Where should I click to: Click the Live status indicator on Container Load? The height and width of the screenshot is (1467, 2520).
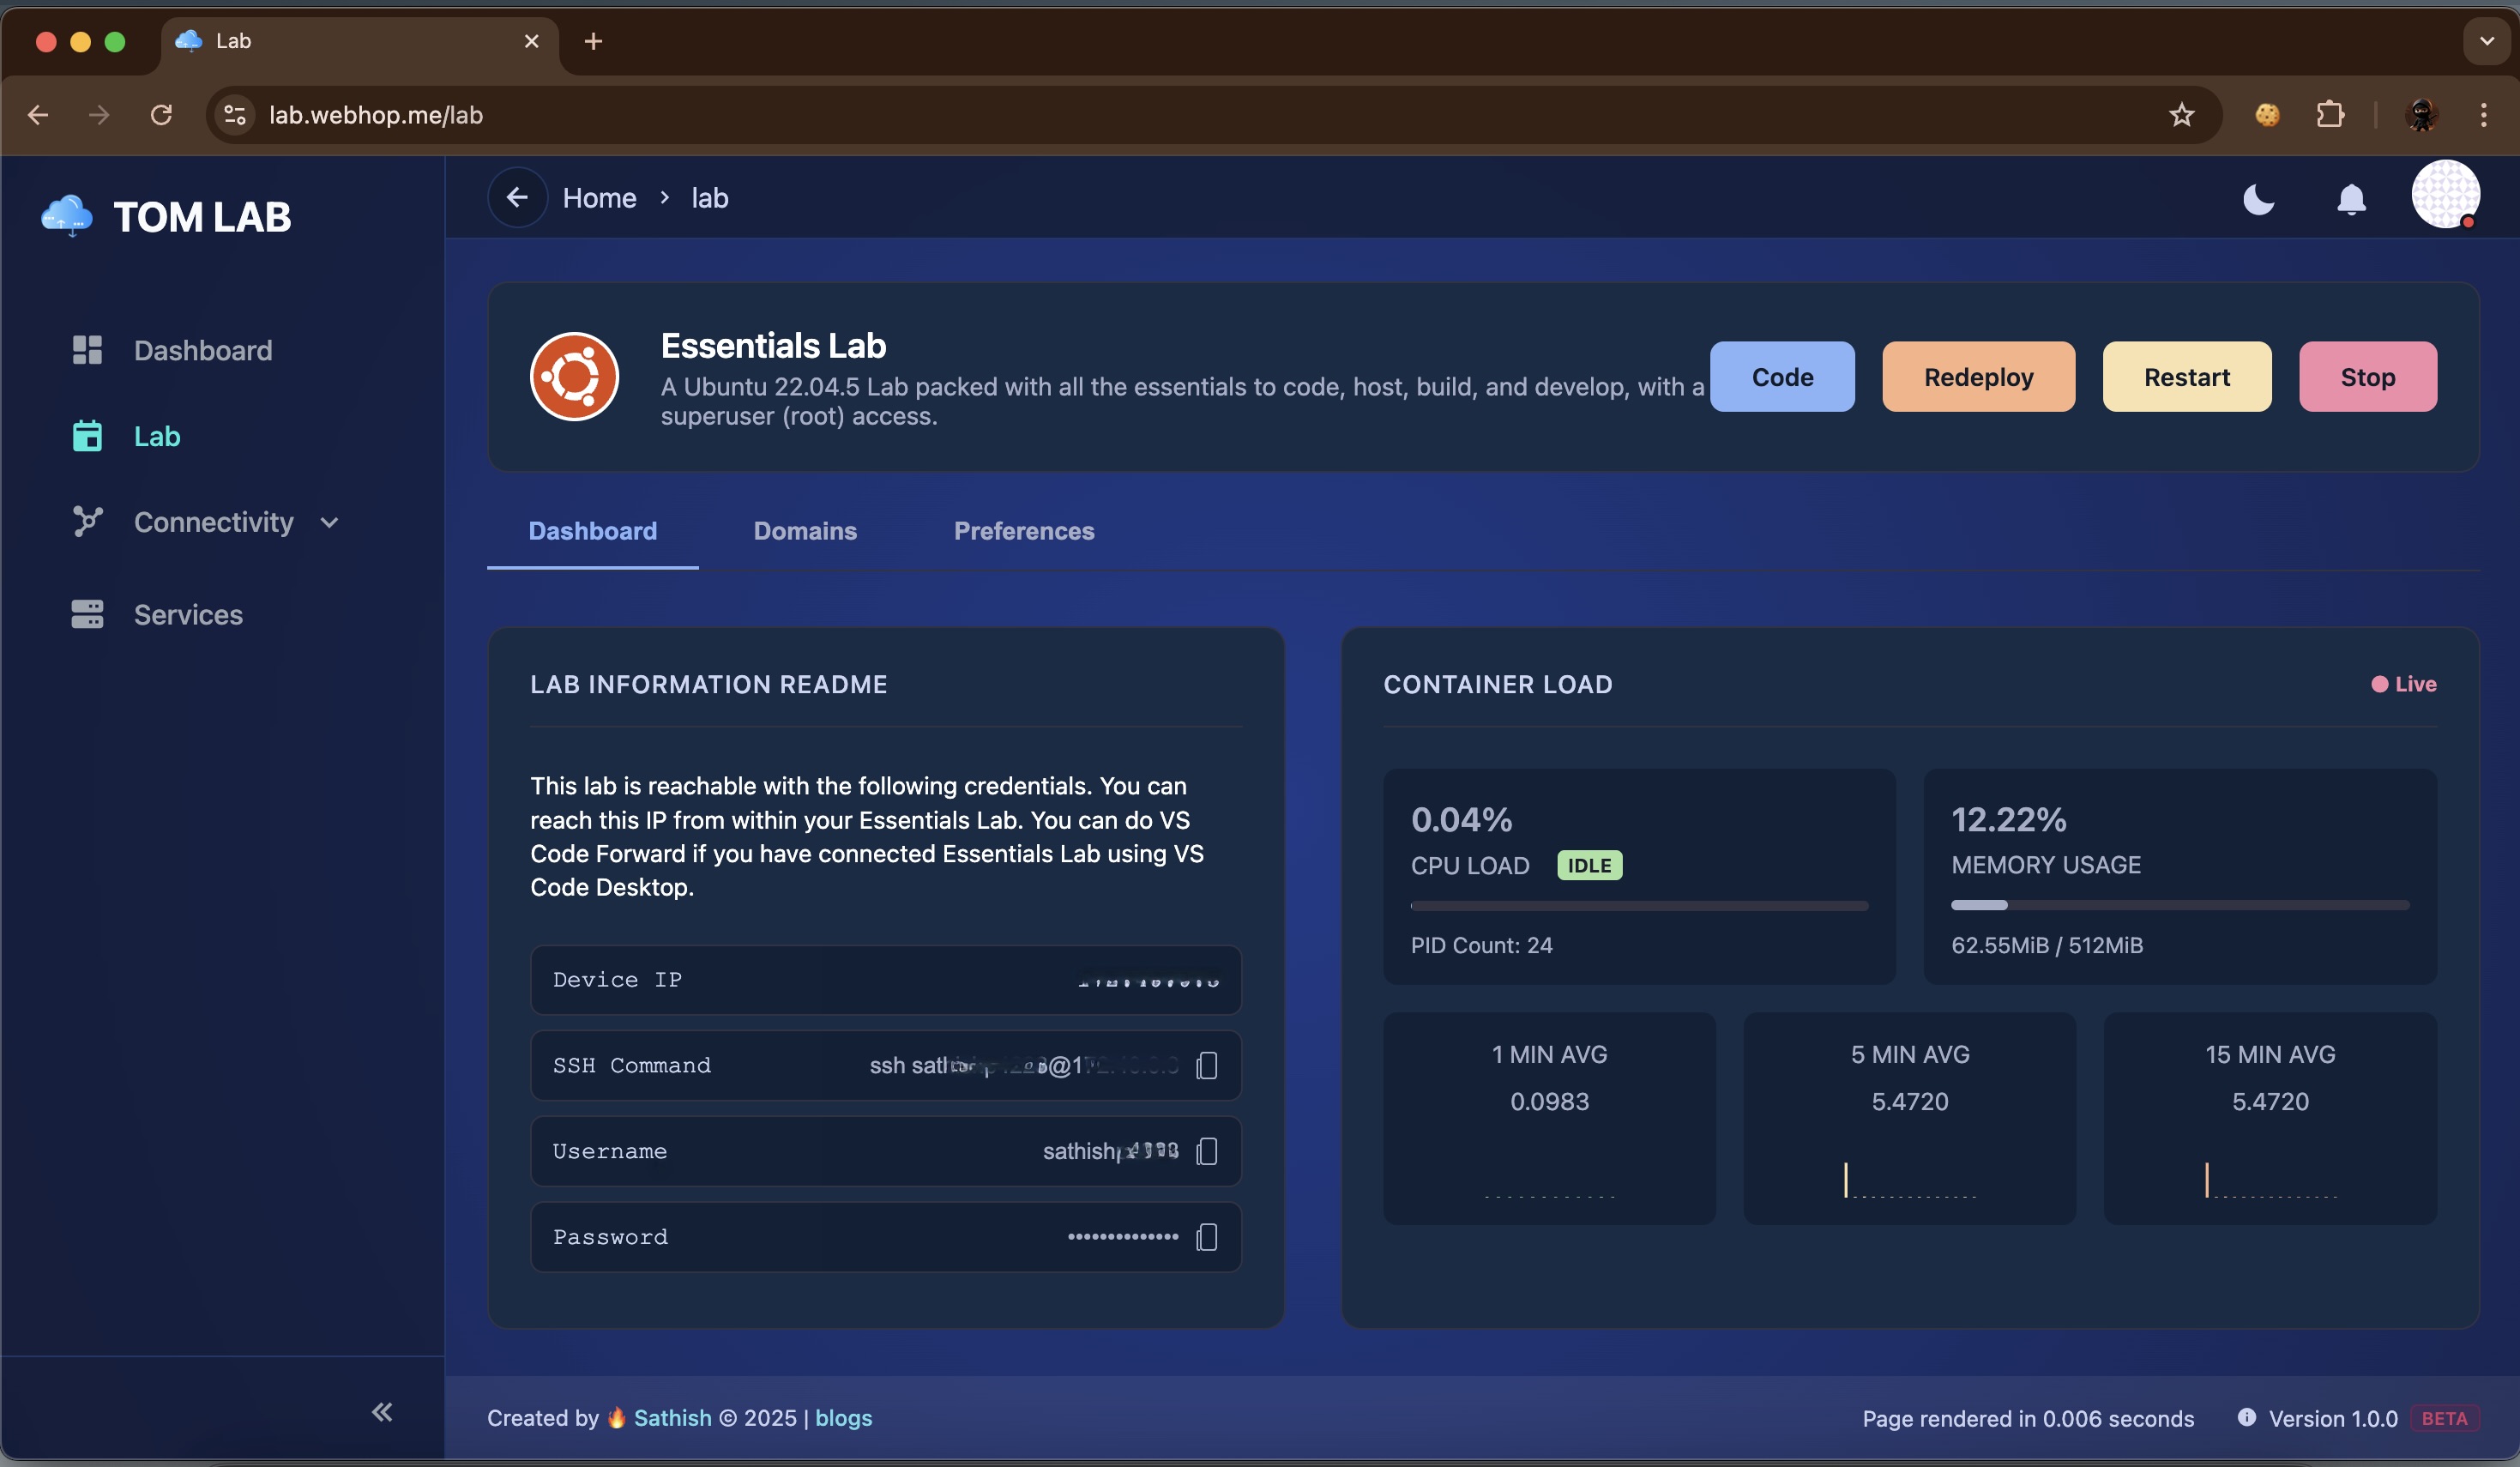pos(2404,684)
